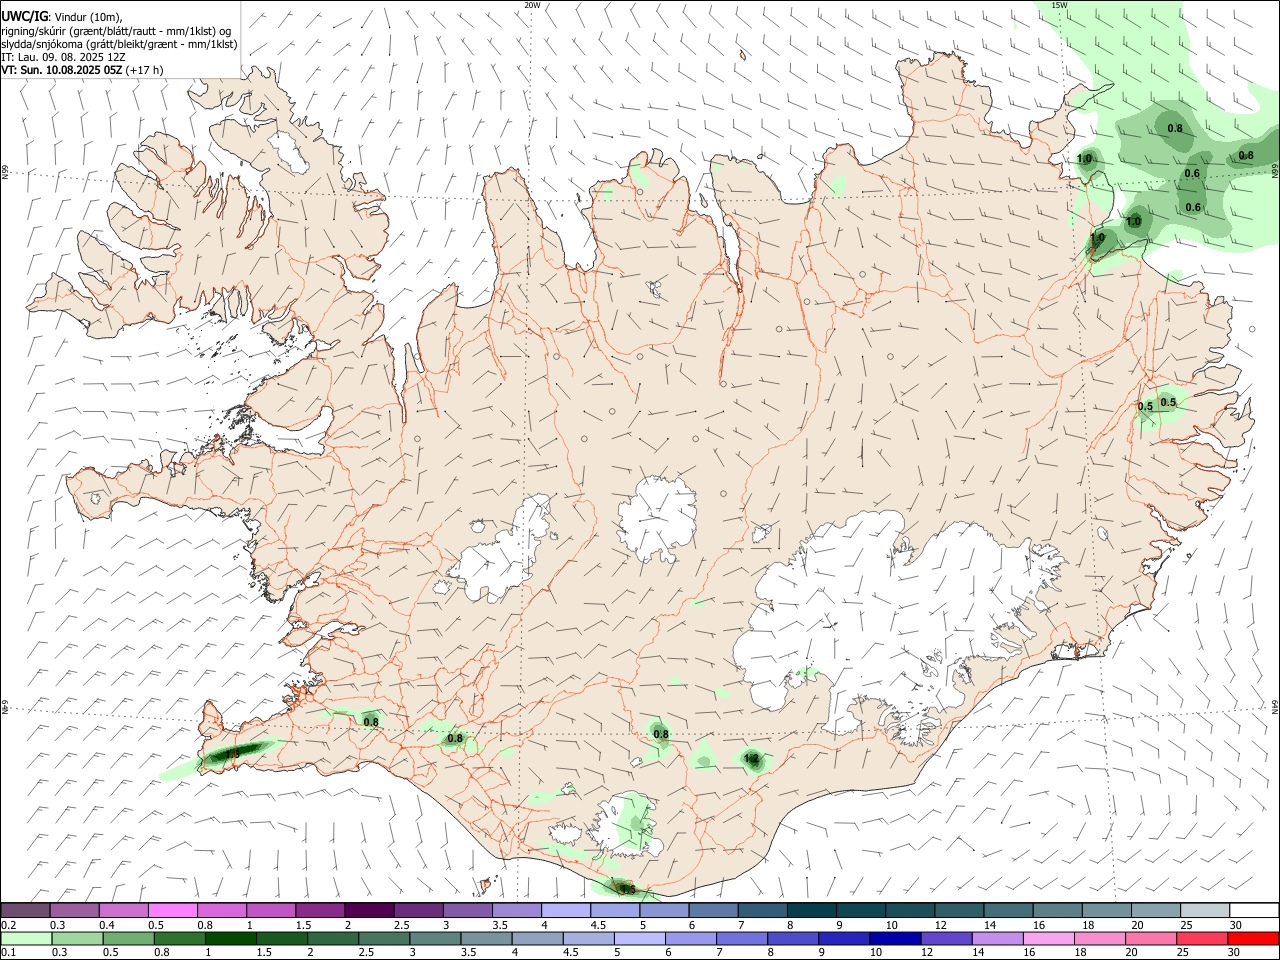This screenshot has height=960, width=1280.
Task: Click the 7 blue swatch in lower legend row
Action: (x=741, y=938)
